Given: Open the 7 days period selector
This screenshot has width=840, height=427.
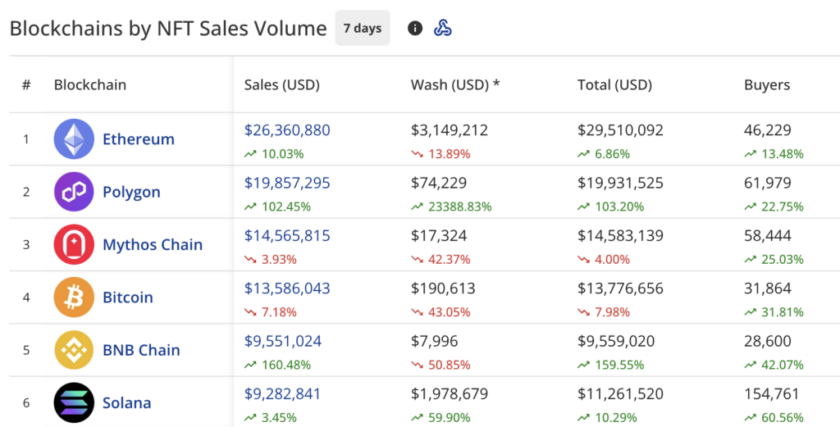Looking at the screenshot, I should click(362, 28).
